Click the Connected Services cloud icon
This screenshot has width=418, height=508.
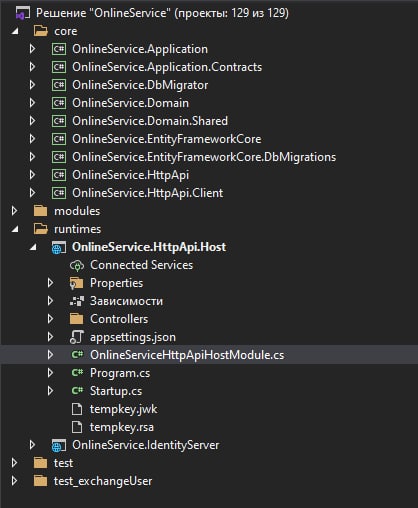coord(77,266)
